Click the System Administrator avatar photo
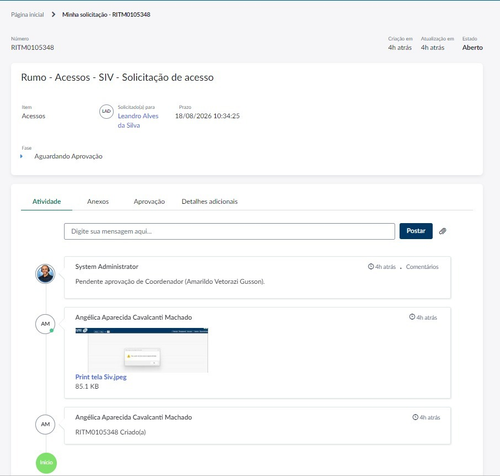The image size is (500, 476). (45, 274)
